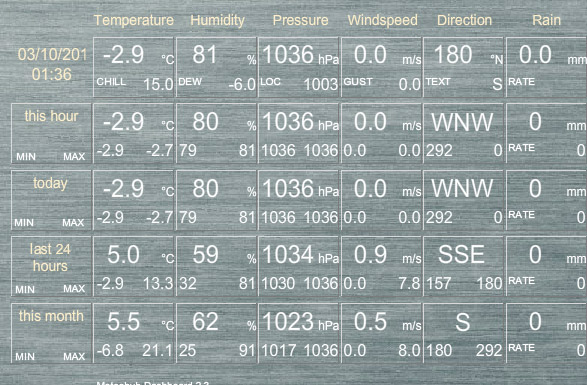
Task: Click last 24 hours pressure 1034
Action: (288, 255)
